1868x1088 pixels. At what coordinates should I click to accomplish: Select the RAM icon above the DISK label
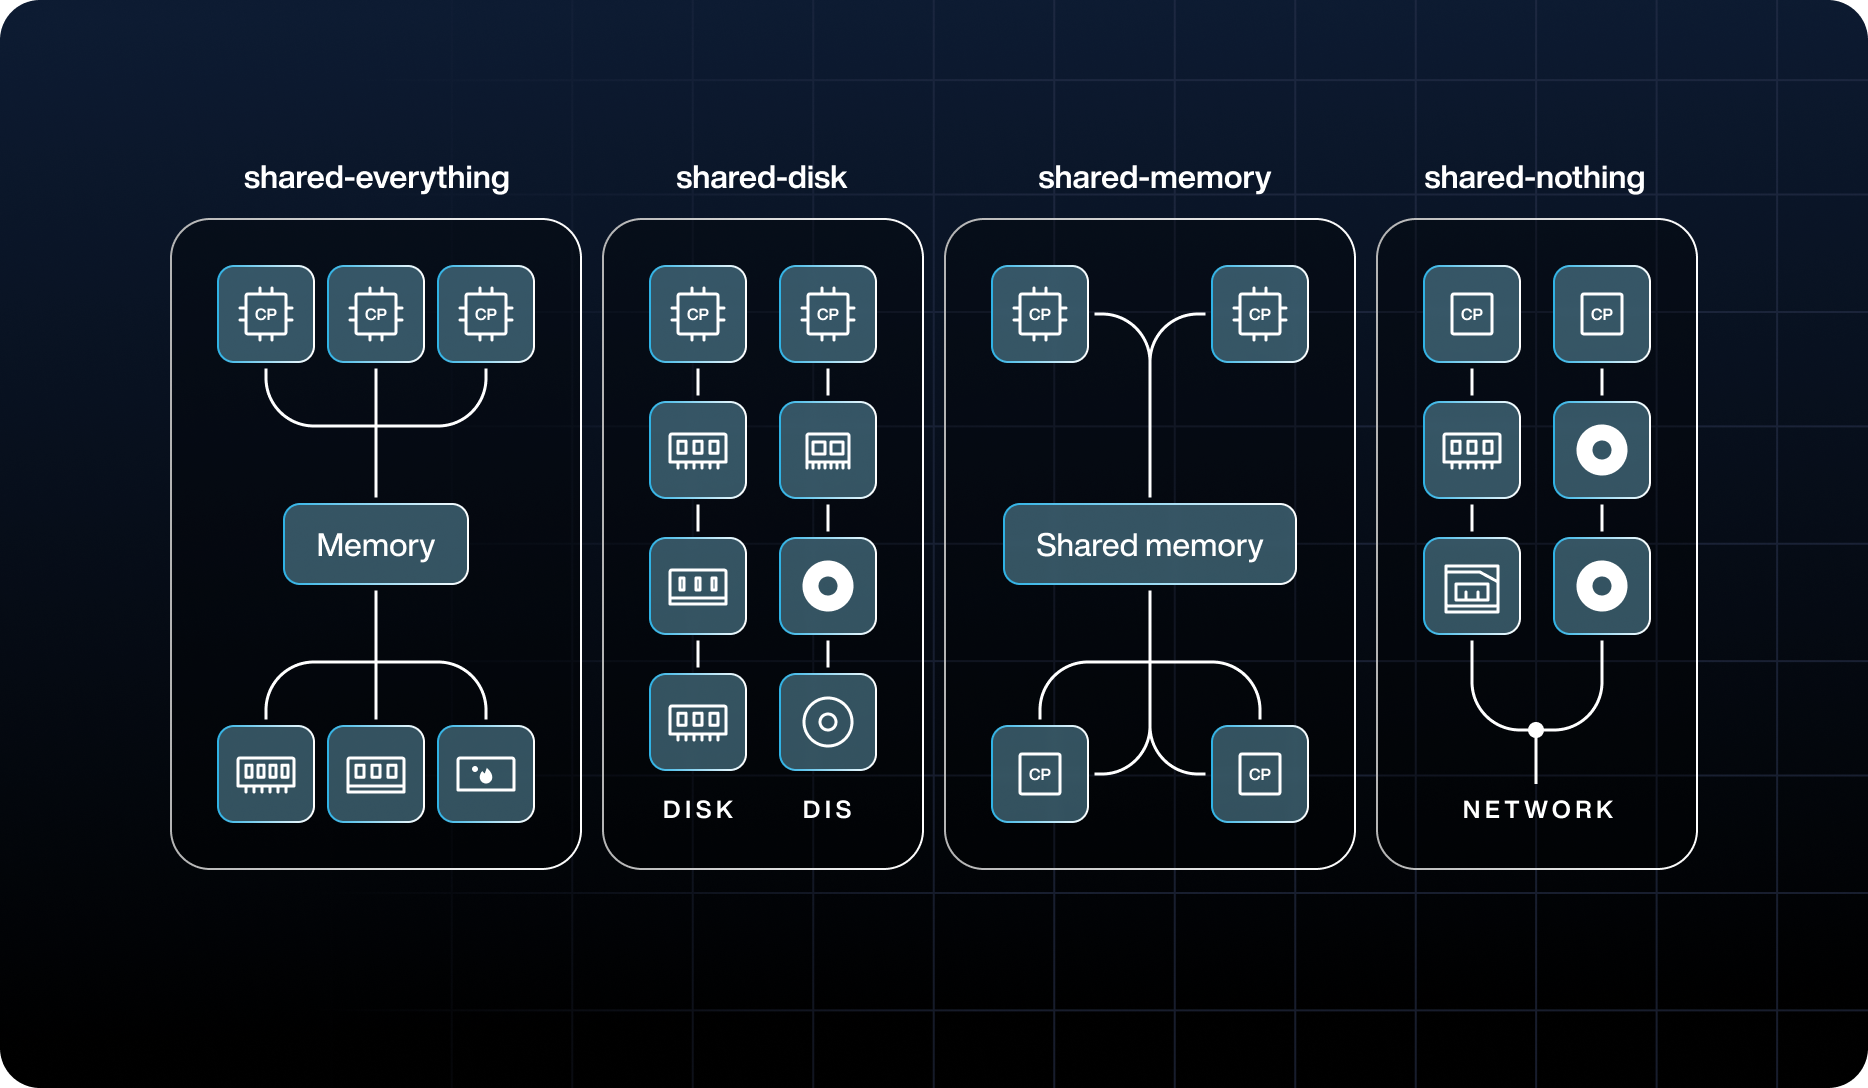click(698, 722)
